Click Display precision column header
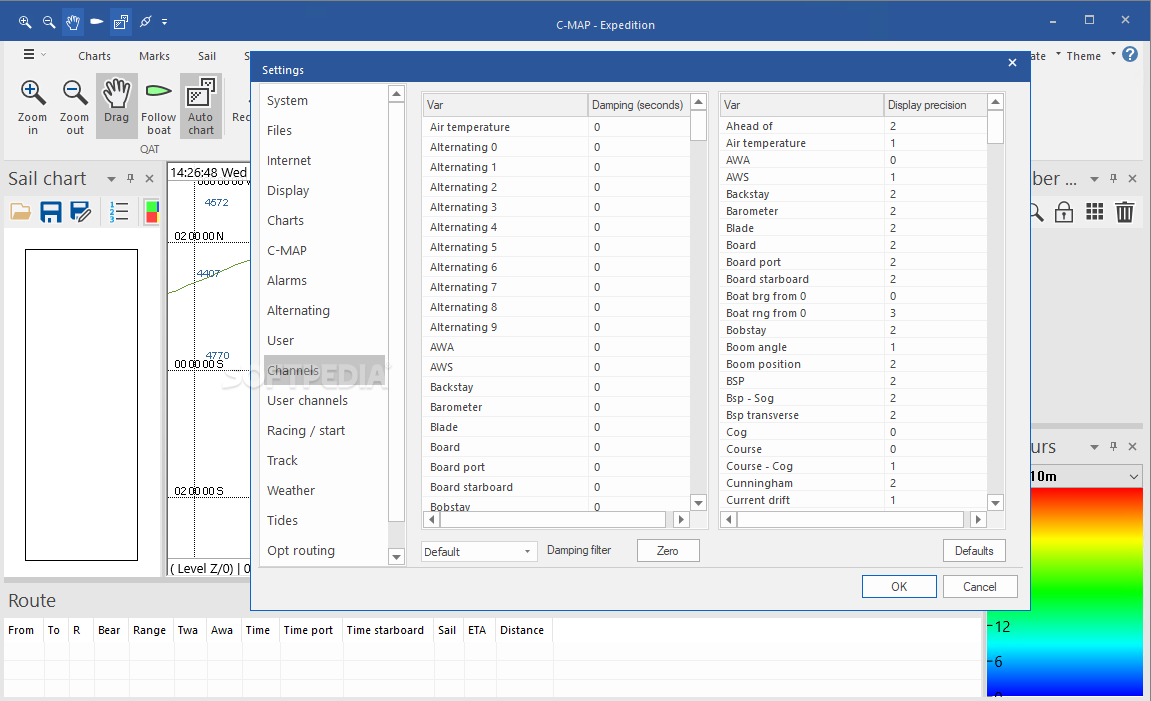 tap(934, 105)
